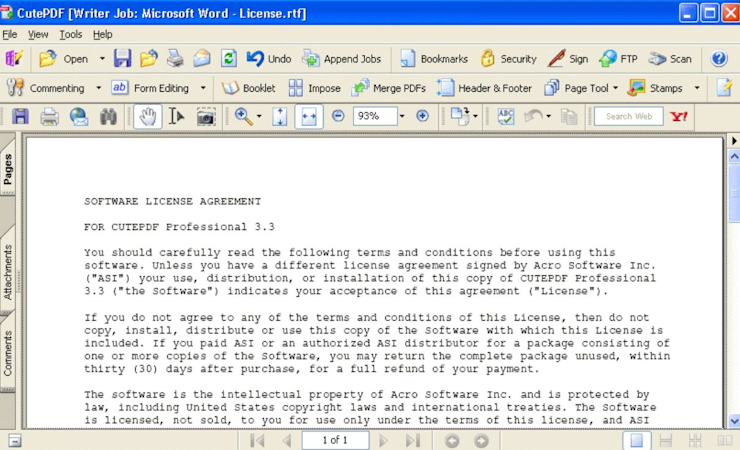Click the Zoom In magnifier tool
This screenshot has height=450, width=740.
[244, 117]
